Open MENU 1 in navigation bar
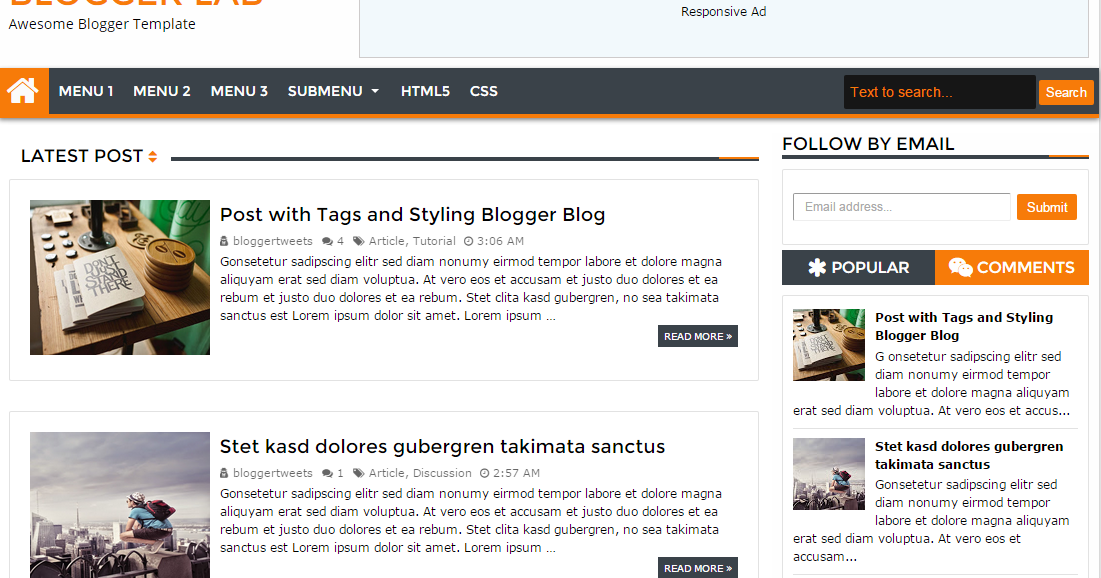The image size is (1101, 578). click(86, 91)
